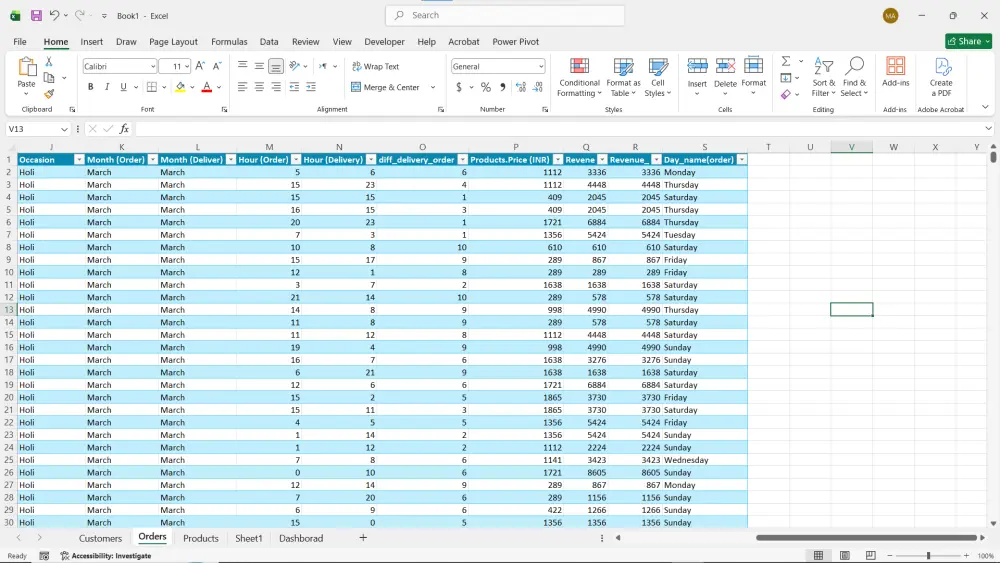Click the green Share button
The image size is (1000, 563).
pos(968,41)
